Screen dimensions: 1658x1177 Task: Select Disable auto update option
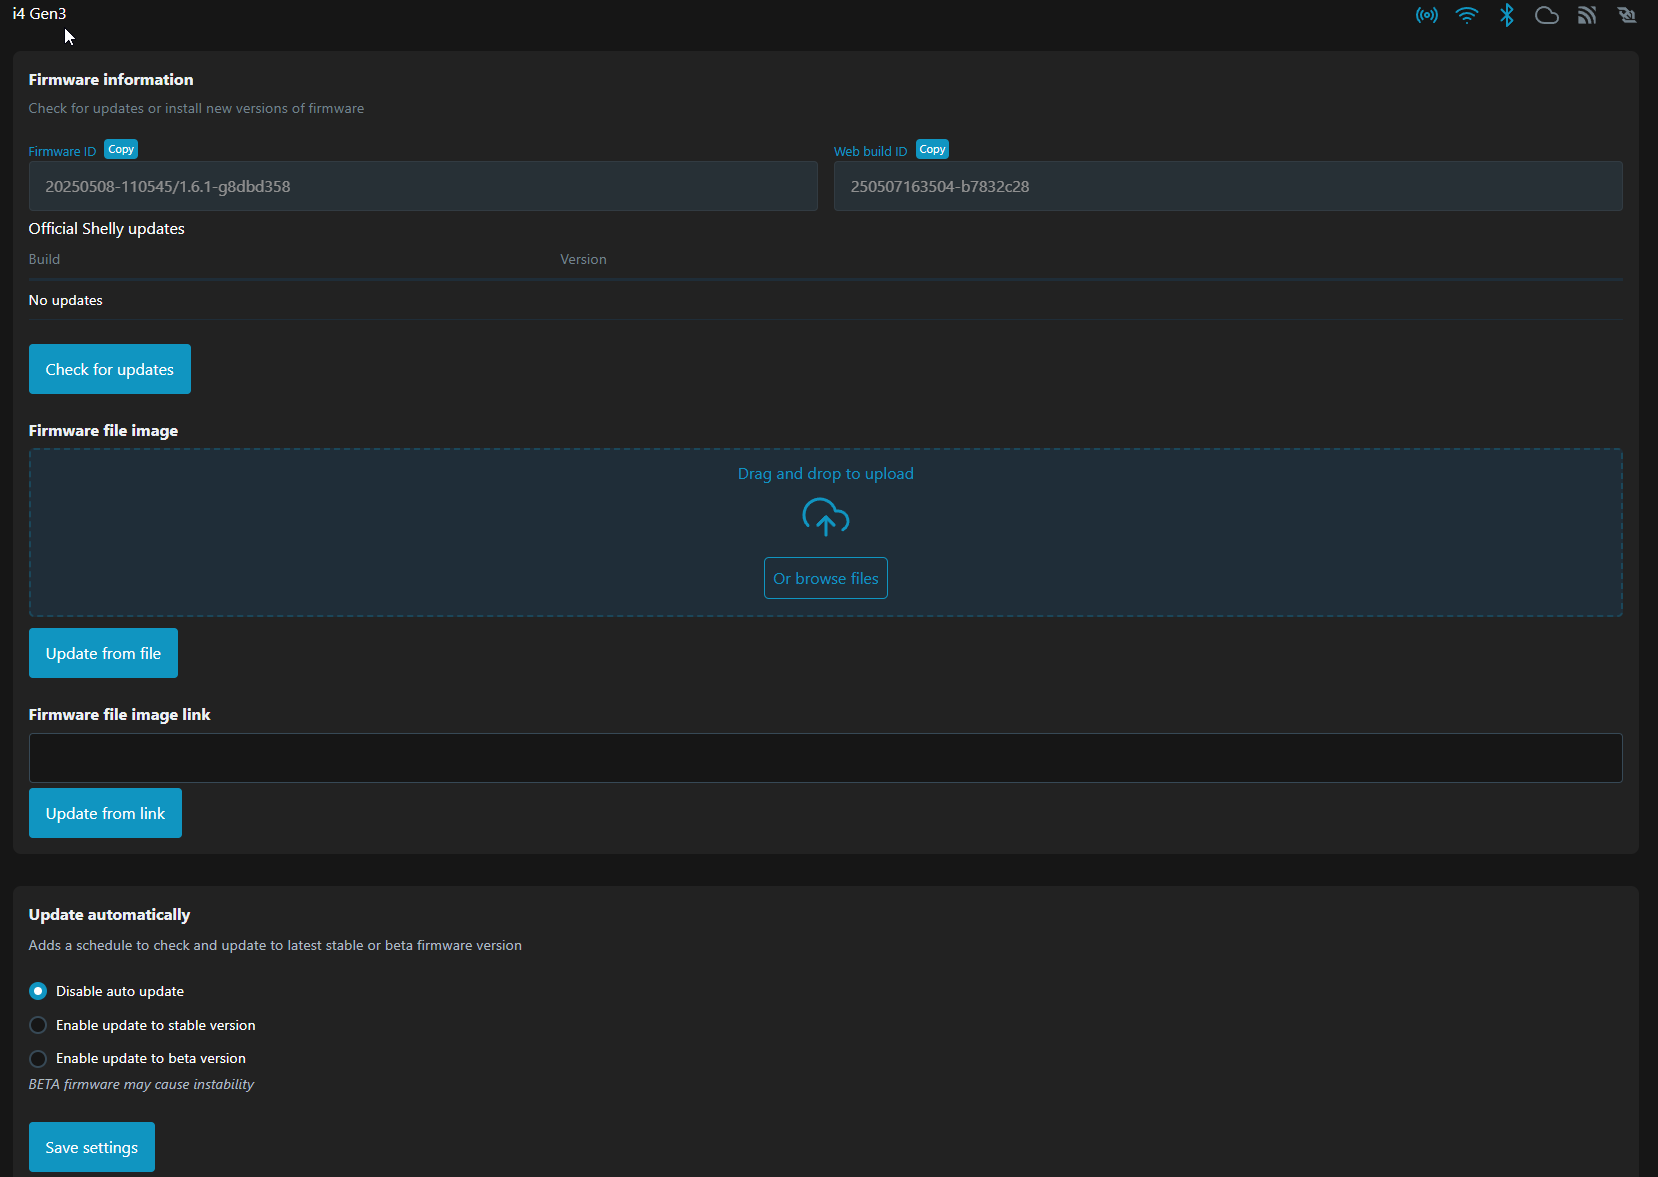point(38,991)
